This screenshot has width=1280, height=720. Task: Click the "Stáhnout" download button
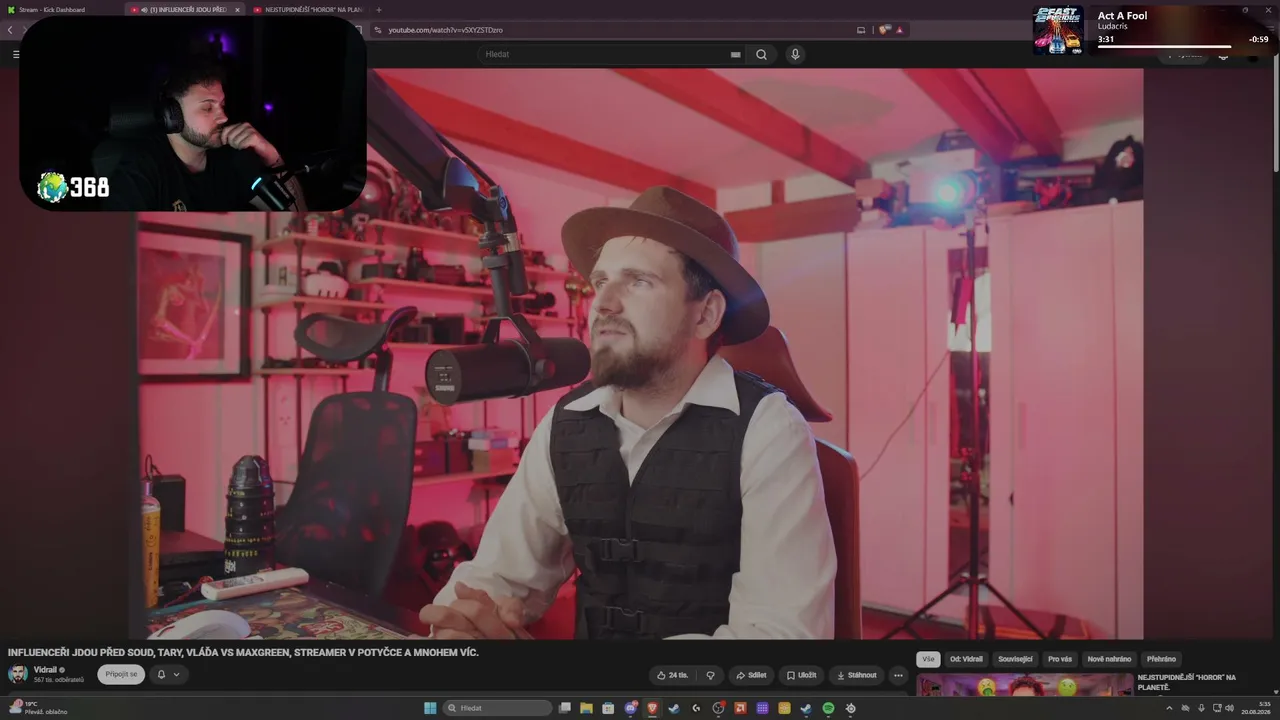tap(856, 675)
